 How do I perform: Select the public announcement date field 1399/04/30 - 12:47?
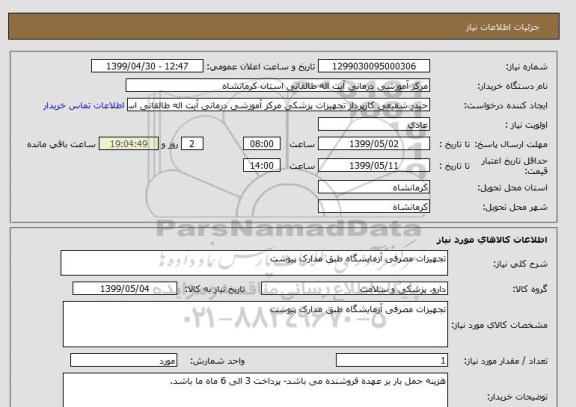coord(147,66)
